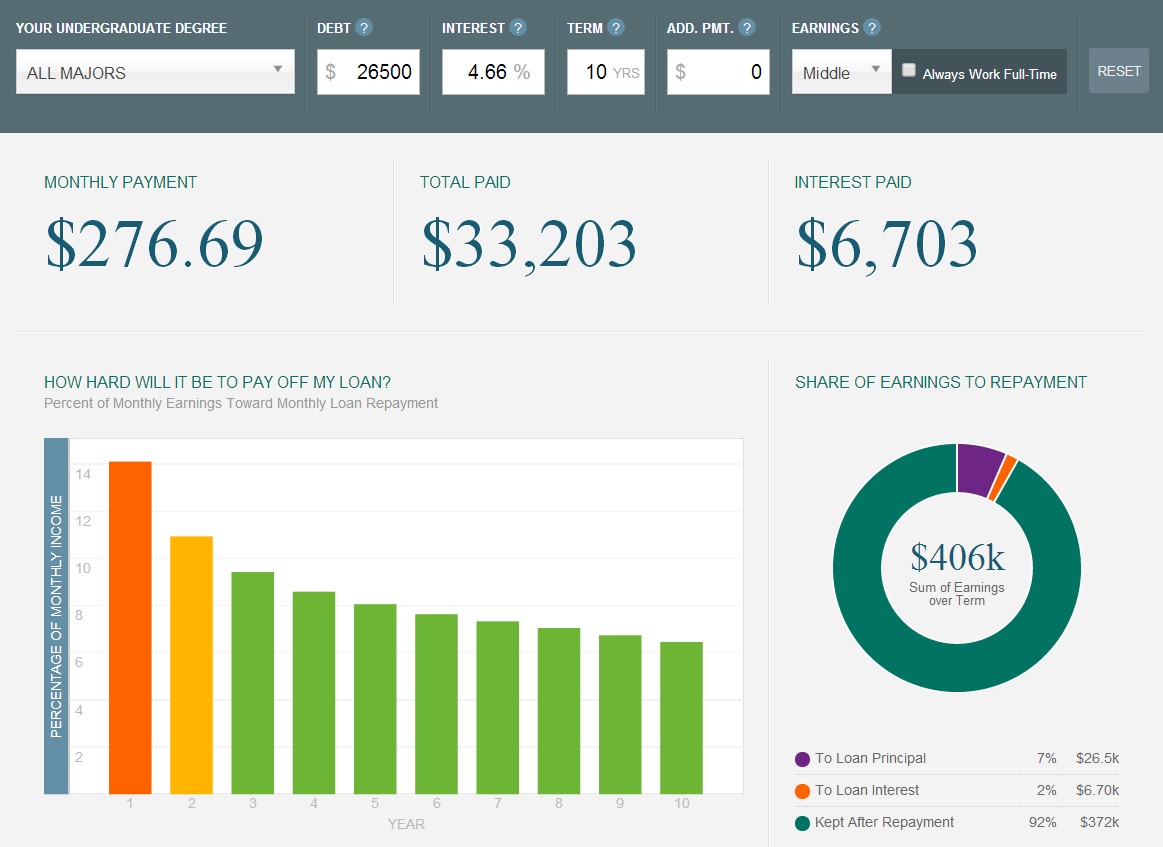This screenshot has height=847, width=1163.
Task: Expand the Middle earnings dropdown
Action: click(x=841, y=72)
